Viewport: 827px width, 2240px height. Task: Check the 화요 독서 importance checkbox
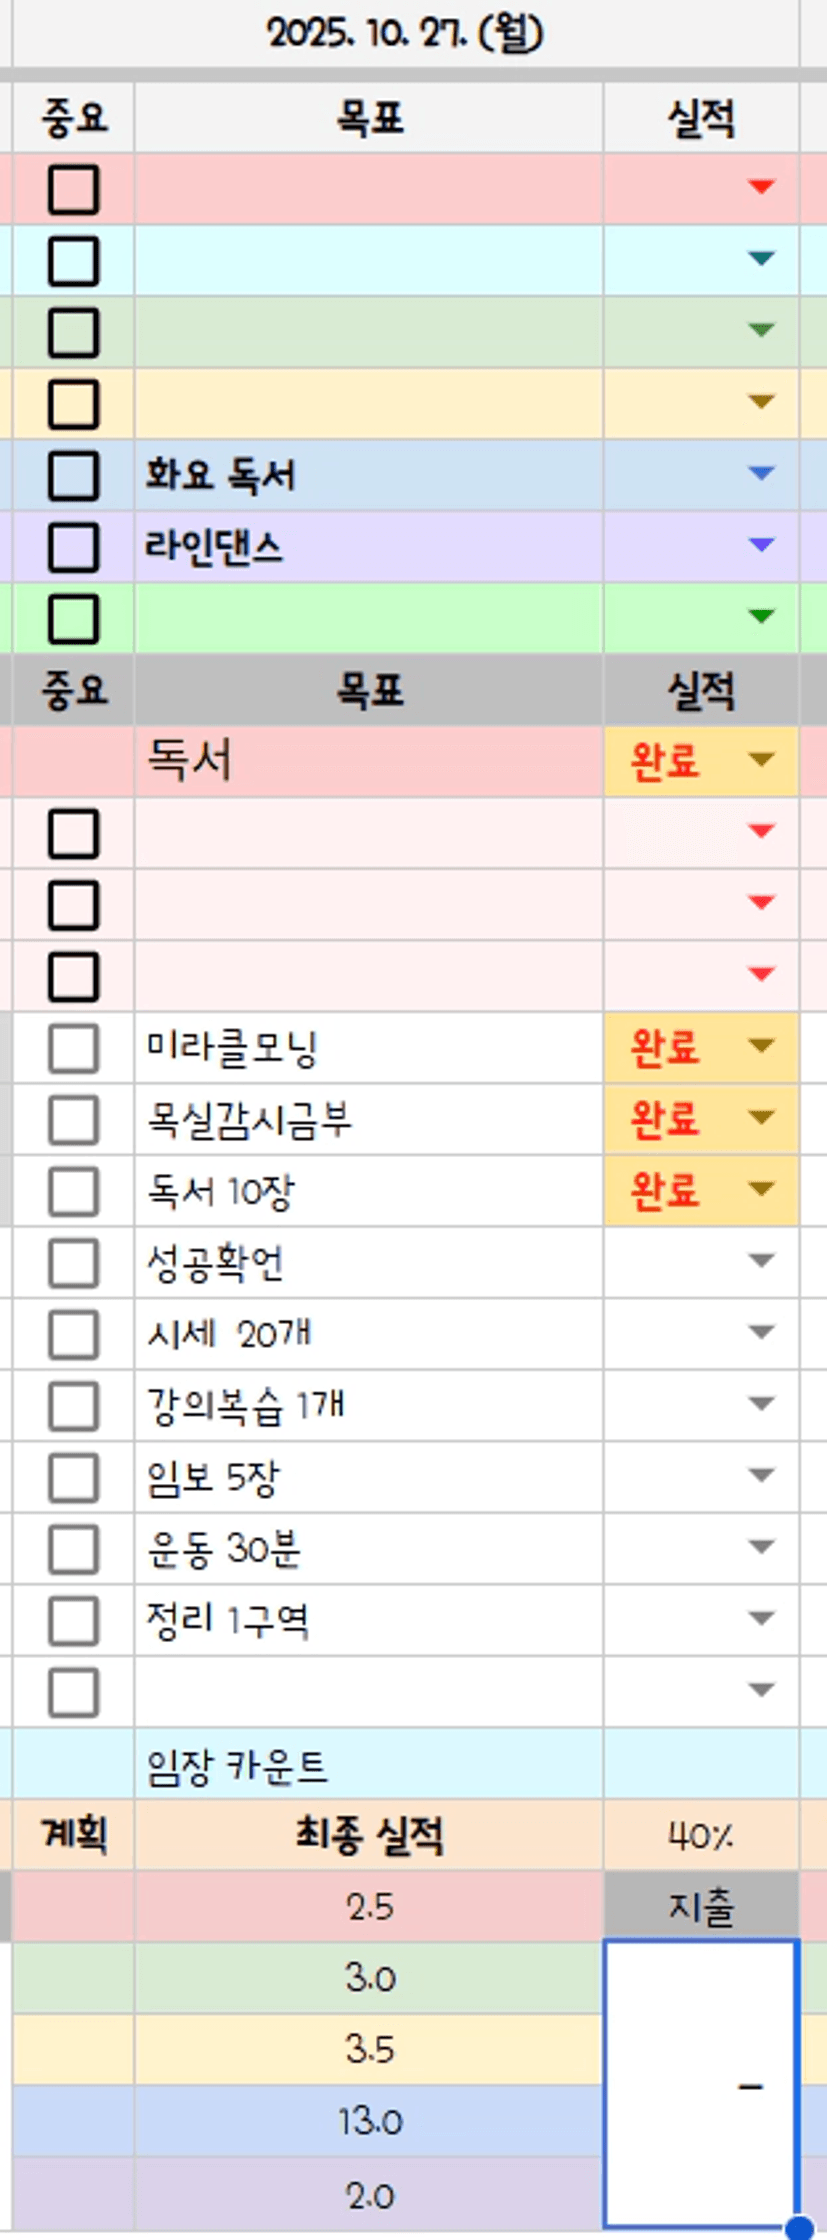(x=73, y=475)
